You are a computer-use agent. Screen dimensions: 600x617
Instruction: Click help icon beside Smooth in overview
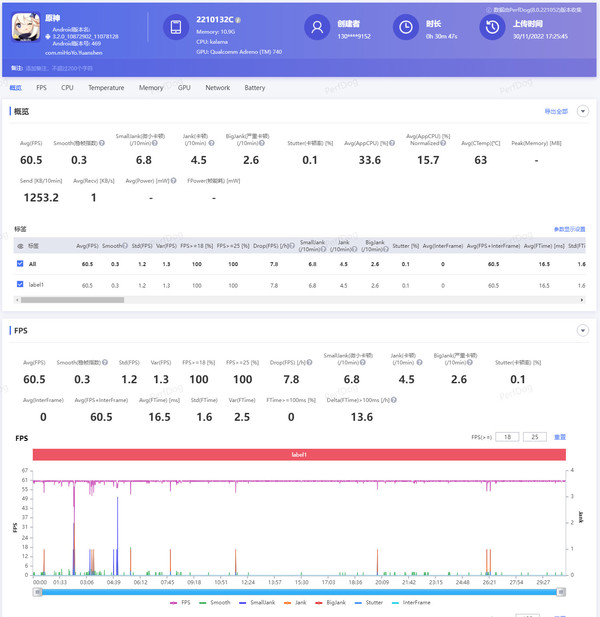102,143
